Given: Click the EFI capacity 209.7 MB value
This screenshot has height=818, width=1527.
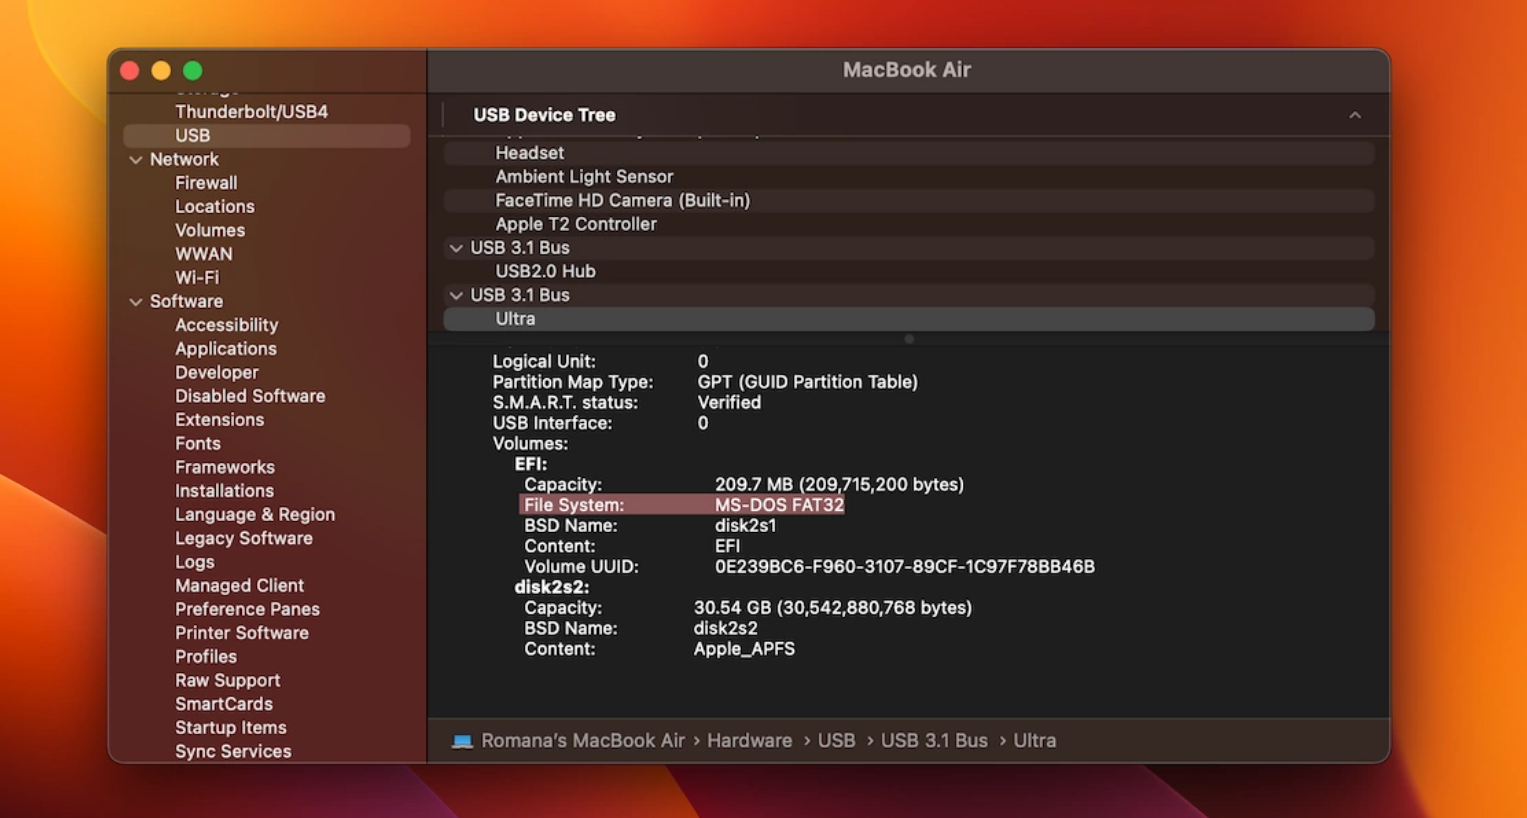Looking at the screenshot, I should 839,485.
